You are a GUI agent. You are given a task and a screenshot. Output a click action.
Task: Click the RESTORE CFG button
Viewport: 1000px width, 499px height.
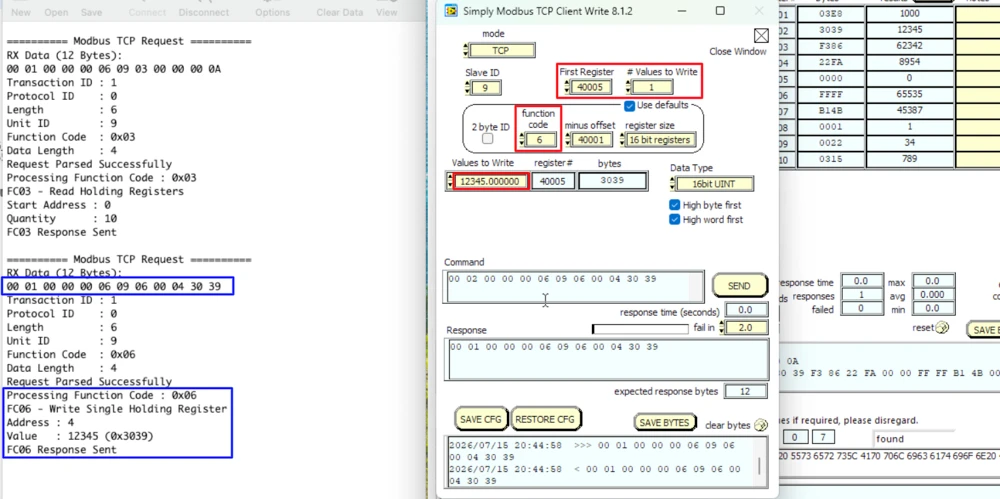[545, 419]
